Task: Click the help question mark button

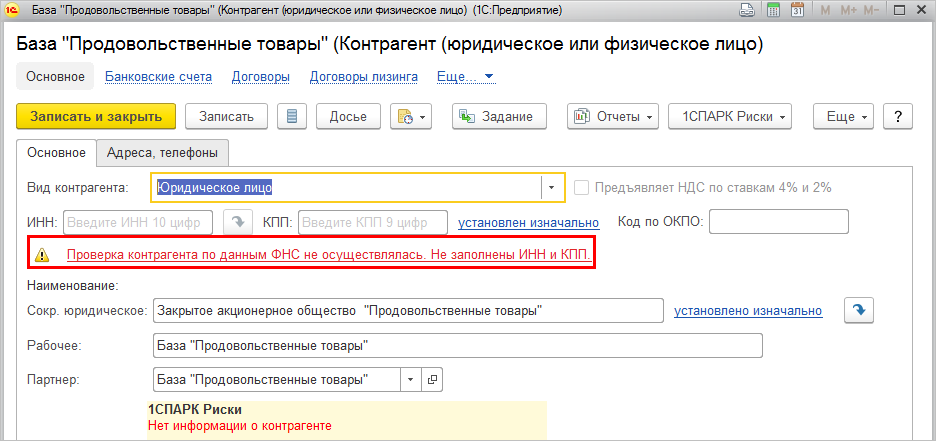Action: click(x=898, y=116)
